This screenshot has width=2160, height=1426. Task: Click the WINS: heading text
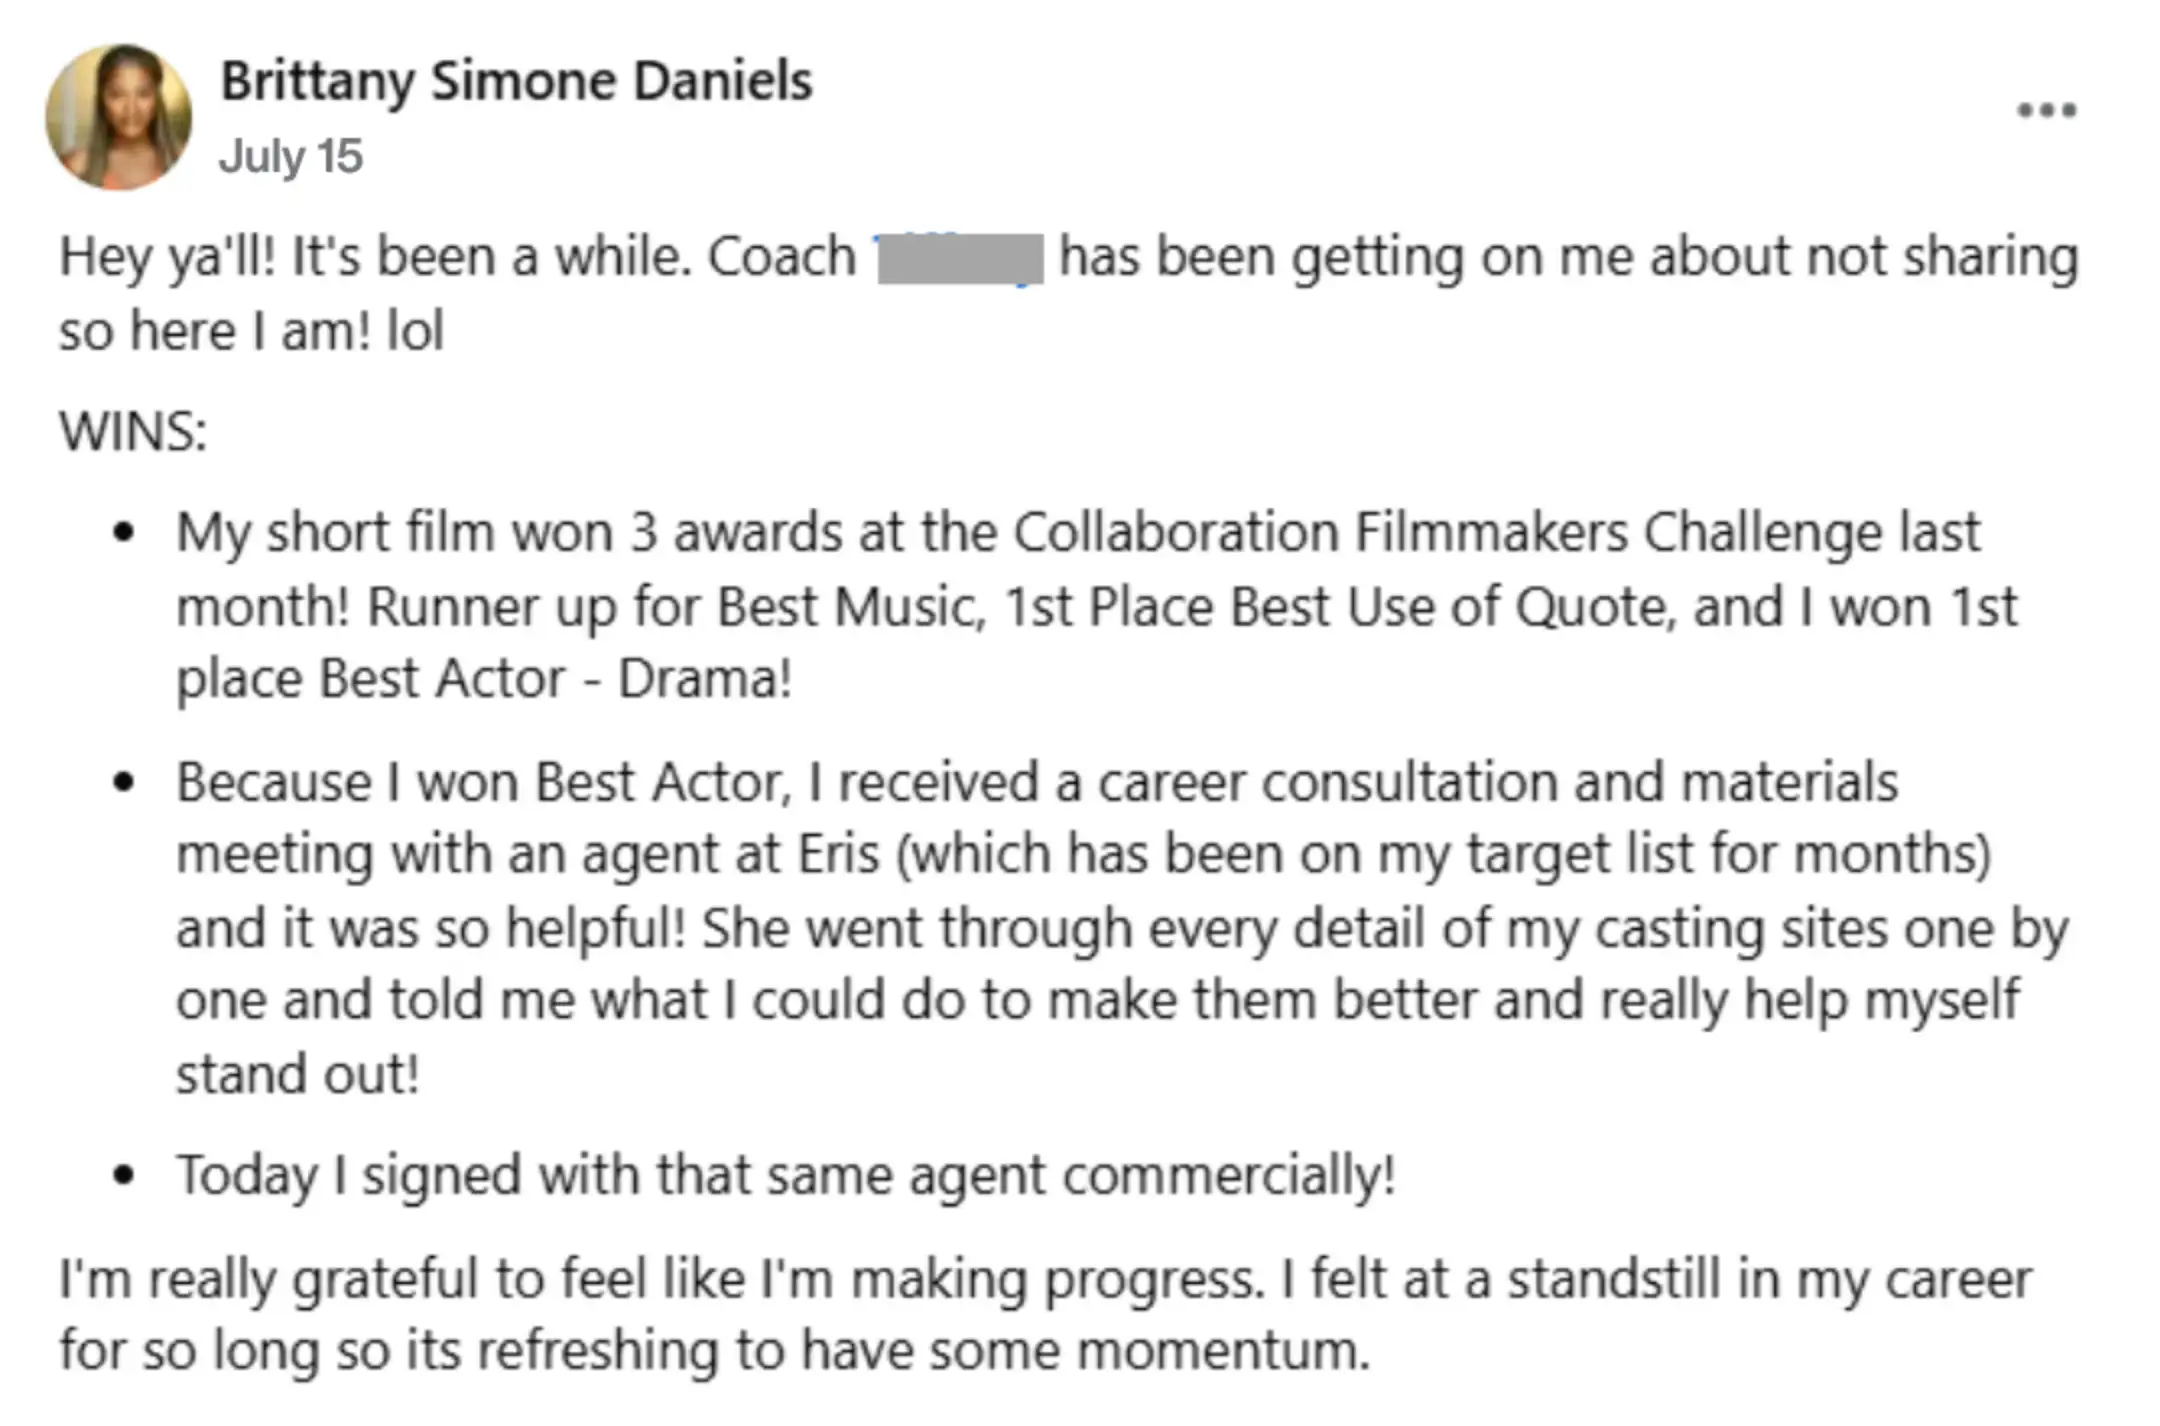(x=133, y=432)
